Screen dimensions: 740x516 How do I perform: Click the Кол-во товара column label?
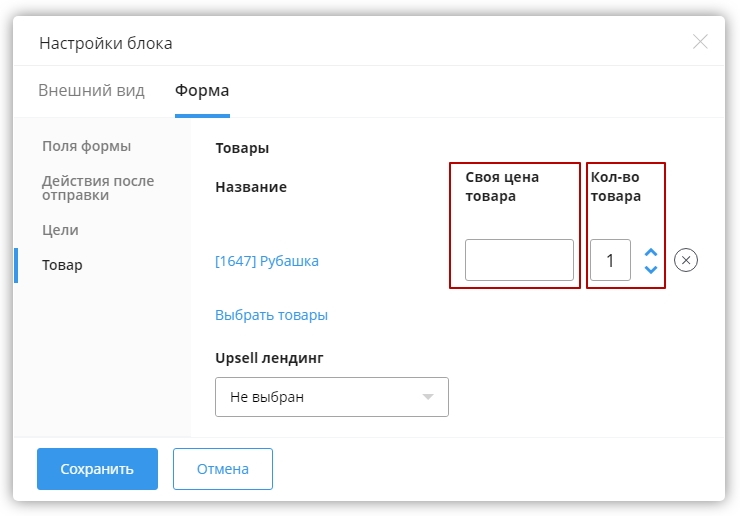(x=616, y=187)
